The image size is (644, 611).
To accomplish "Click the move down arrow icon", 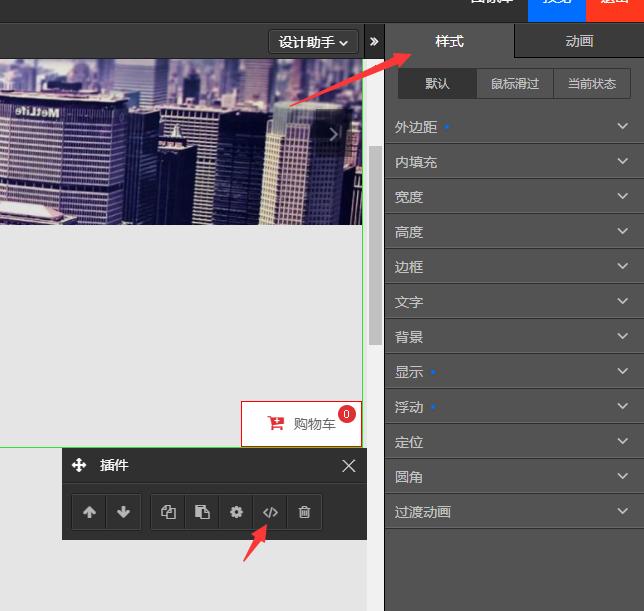I will coord(123,512).
